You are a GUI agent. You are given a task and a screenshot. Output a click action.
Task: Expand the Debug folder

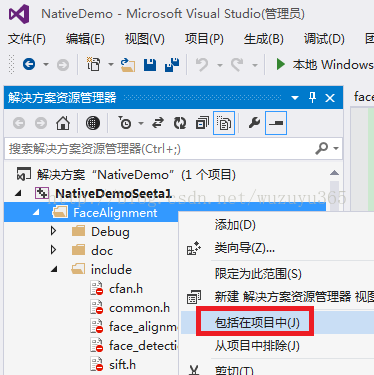pos(53,231)
